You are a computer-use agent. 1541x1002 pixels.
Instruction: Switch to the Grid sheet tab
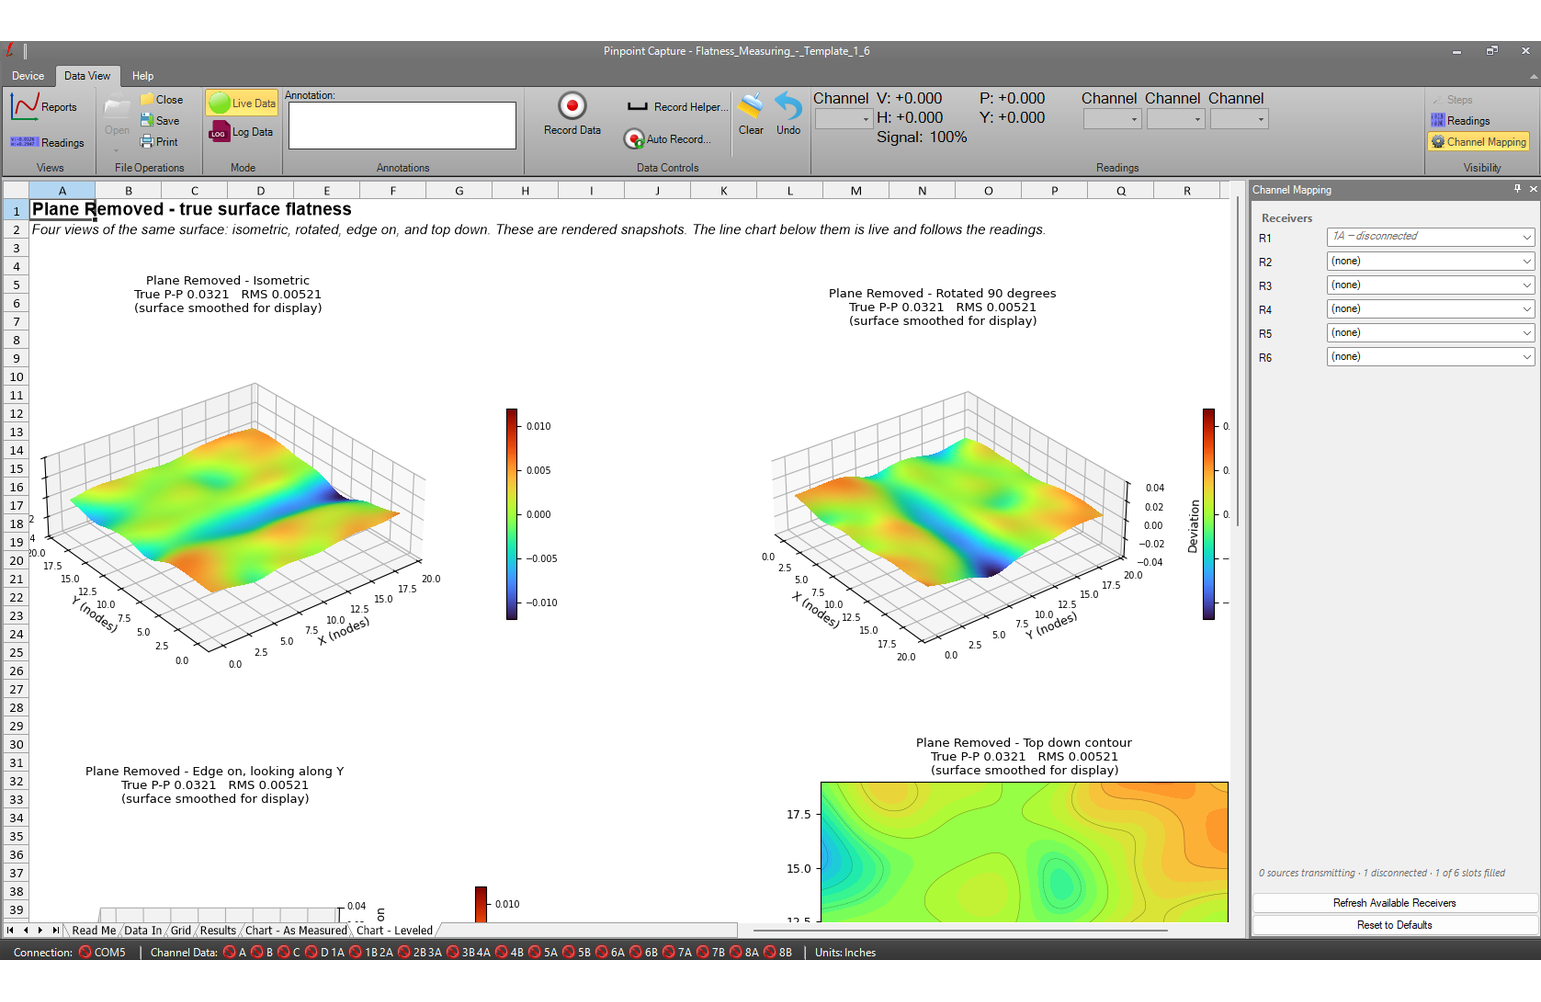click(x=181, y=930)
